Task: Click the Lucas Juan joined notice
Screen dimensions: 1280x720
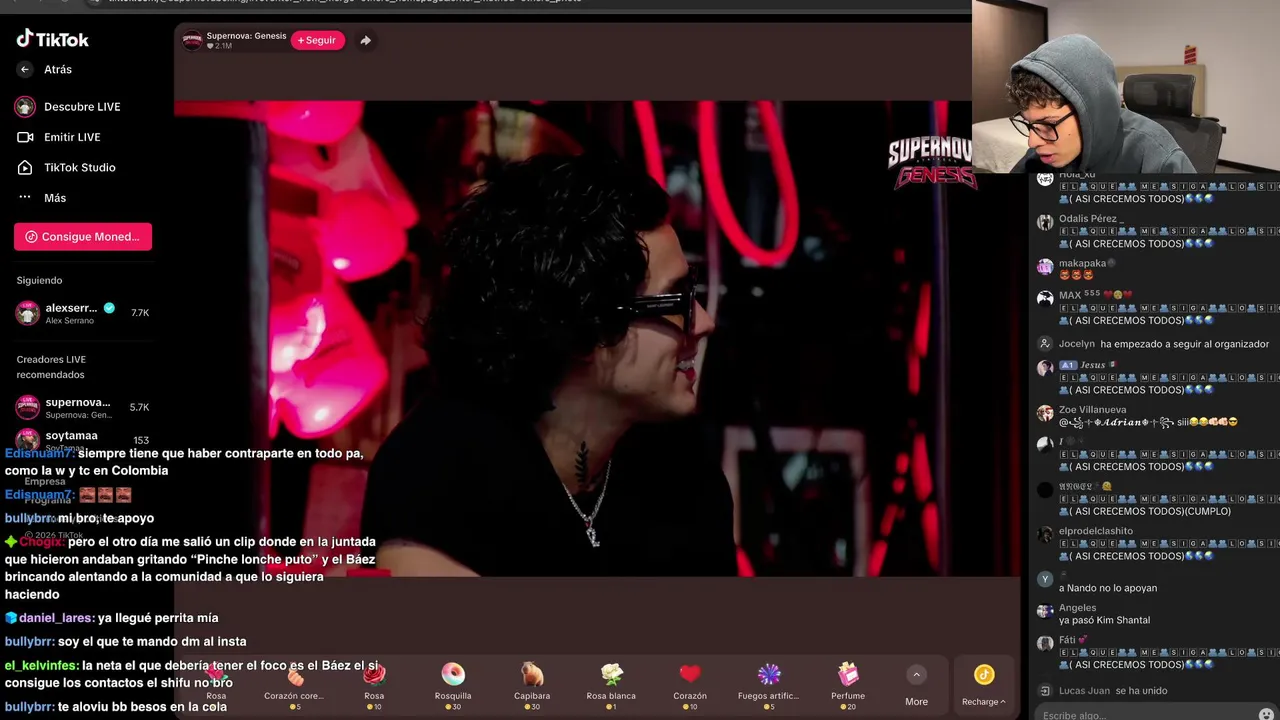Action: point(1113,691)
